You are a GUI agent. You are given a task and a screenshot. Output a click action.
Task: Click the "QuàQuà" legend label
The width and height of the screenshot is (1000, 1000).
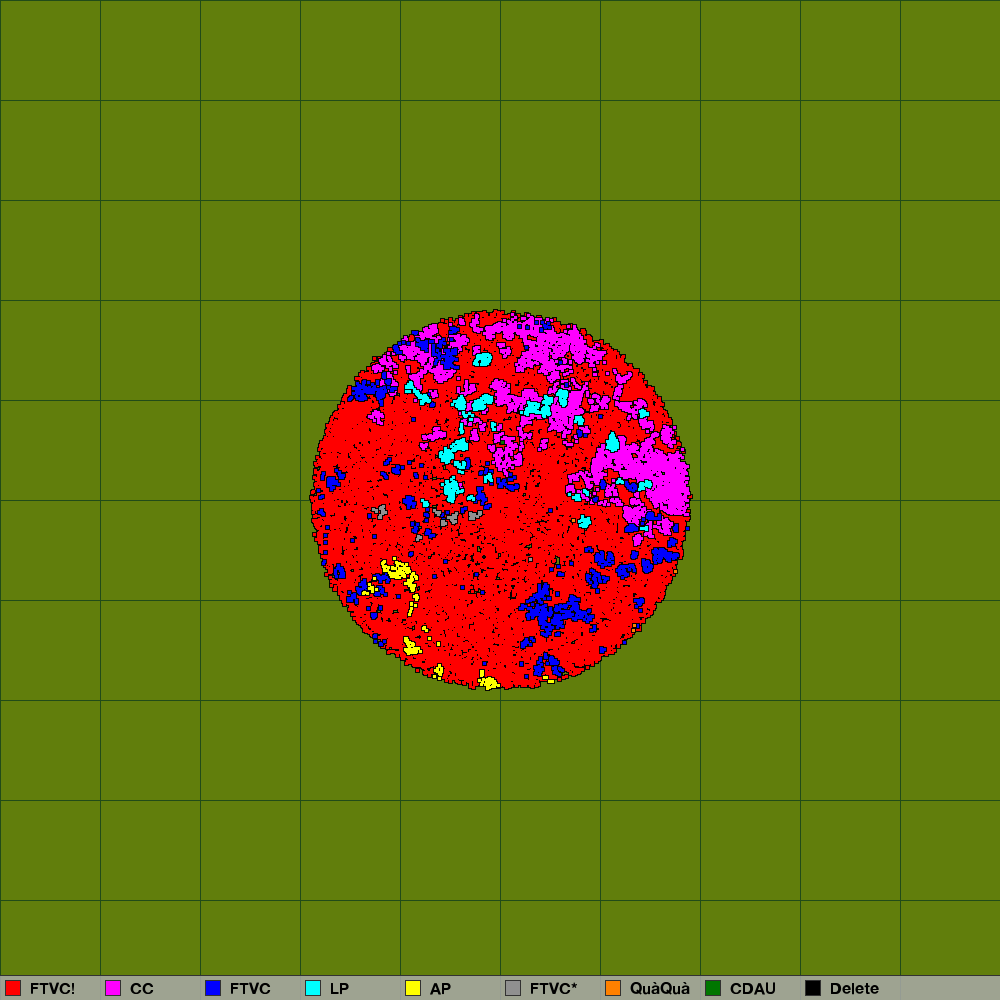pyautogui.click(x=660, y=988)
